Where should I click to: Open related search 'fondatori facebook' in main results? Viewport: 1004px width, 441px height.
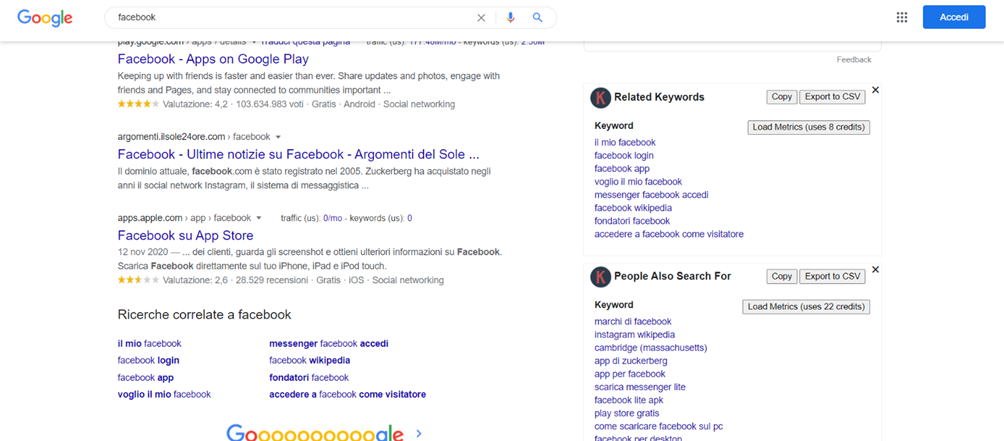tap(309, 378)
